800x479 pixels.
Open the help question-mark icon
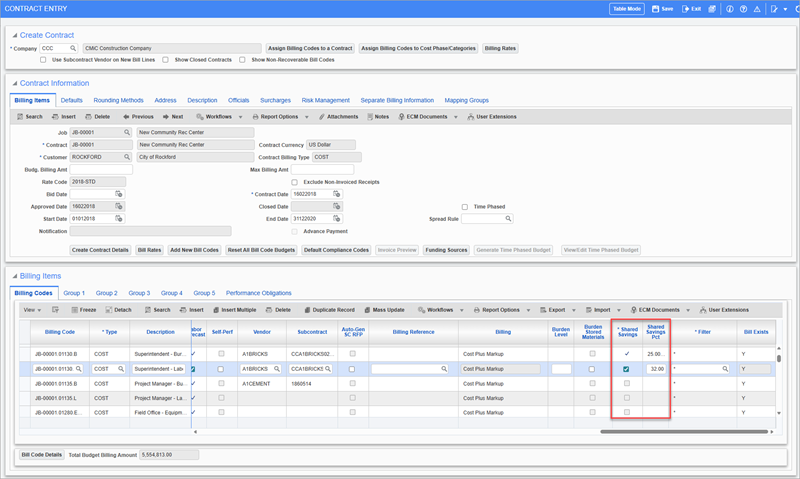(x=743, y=9)
